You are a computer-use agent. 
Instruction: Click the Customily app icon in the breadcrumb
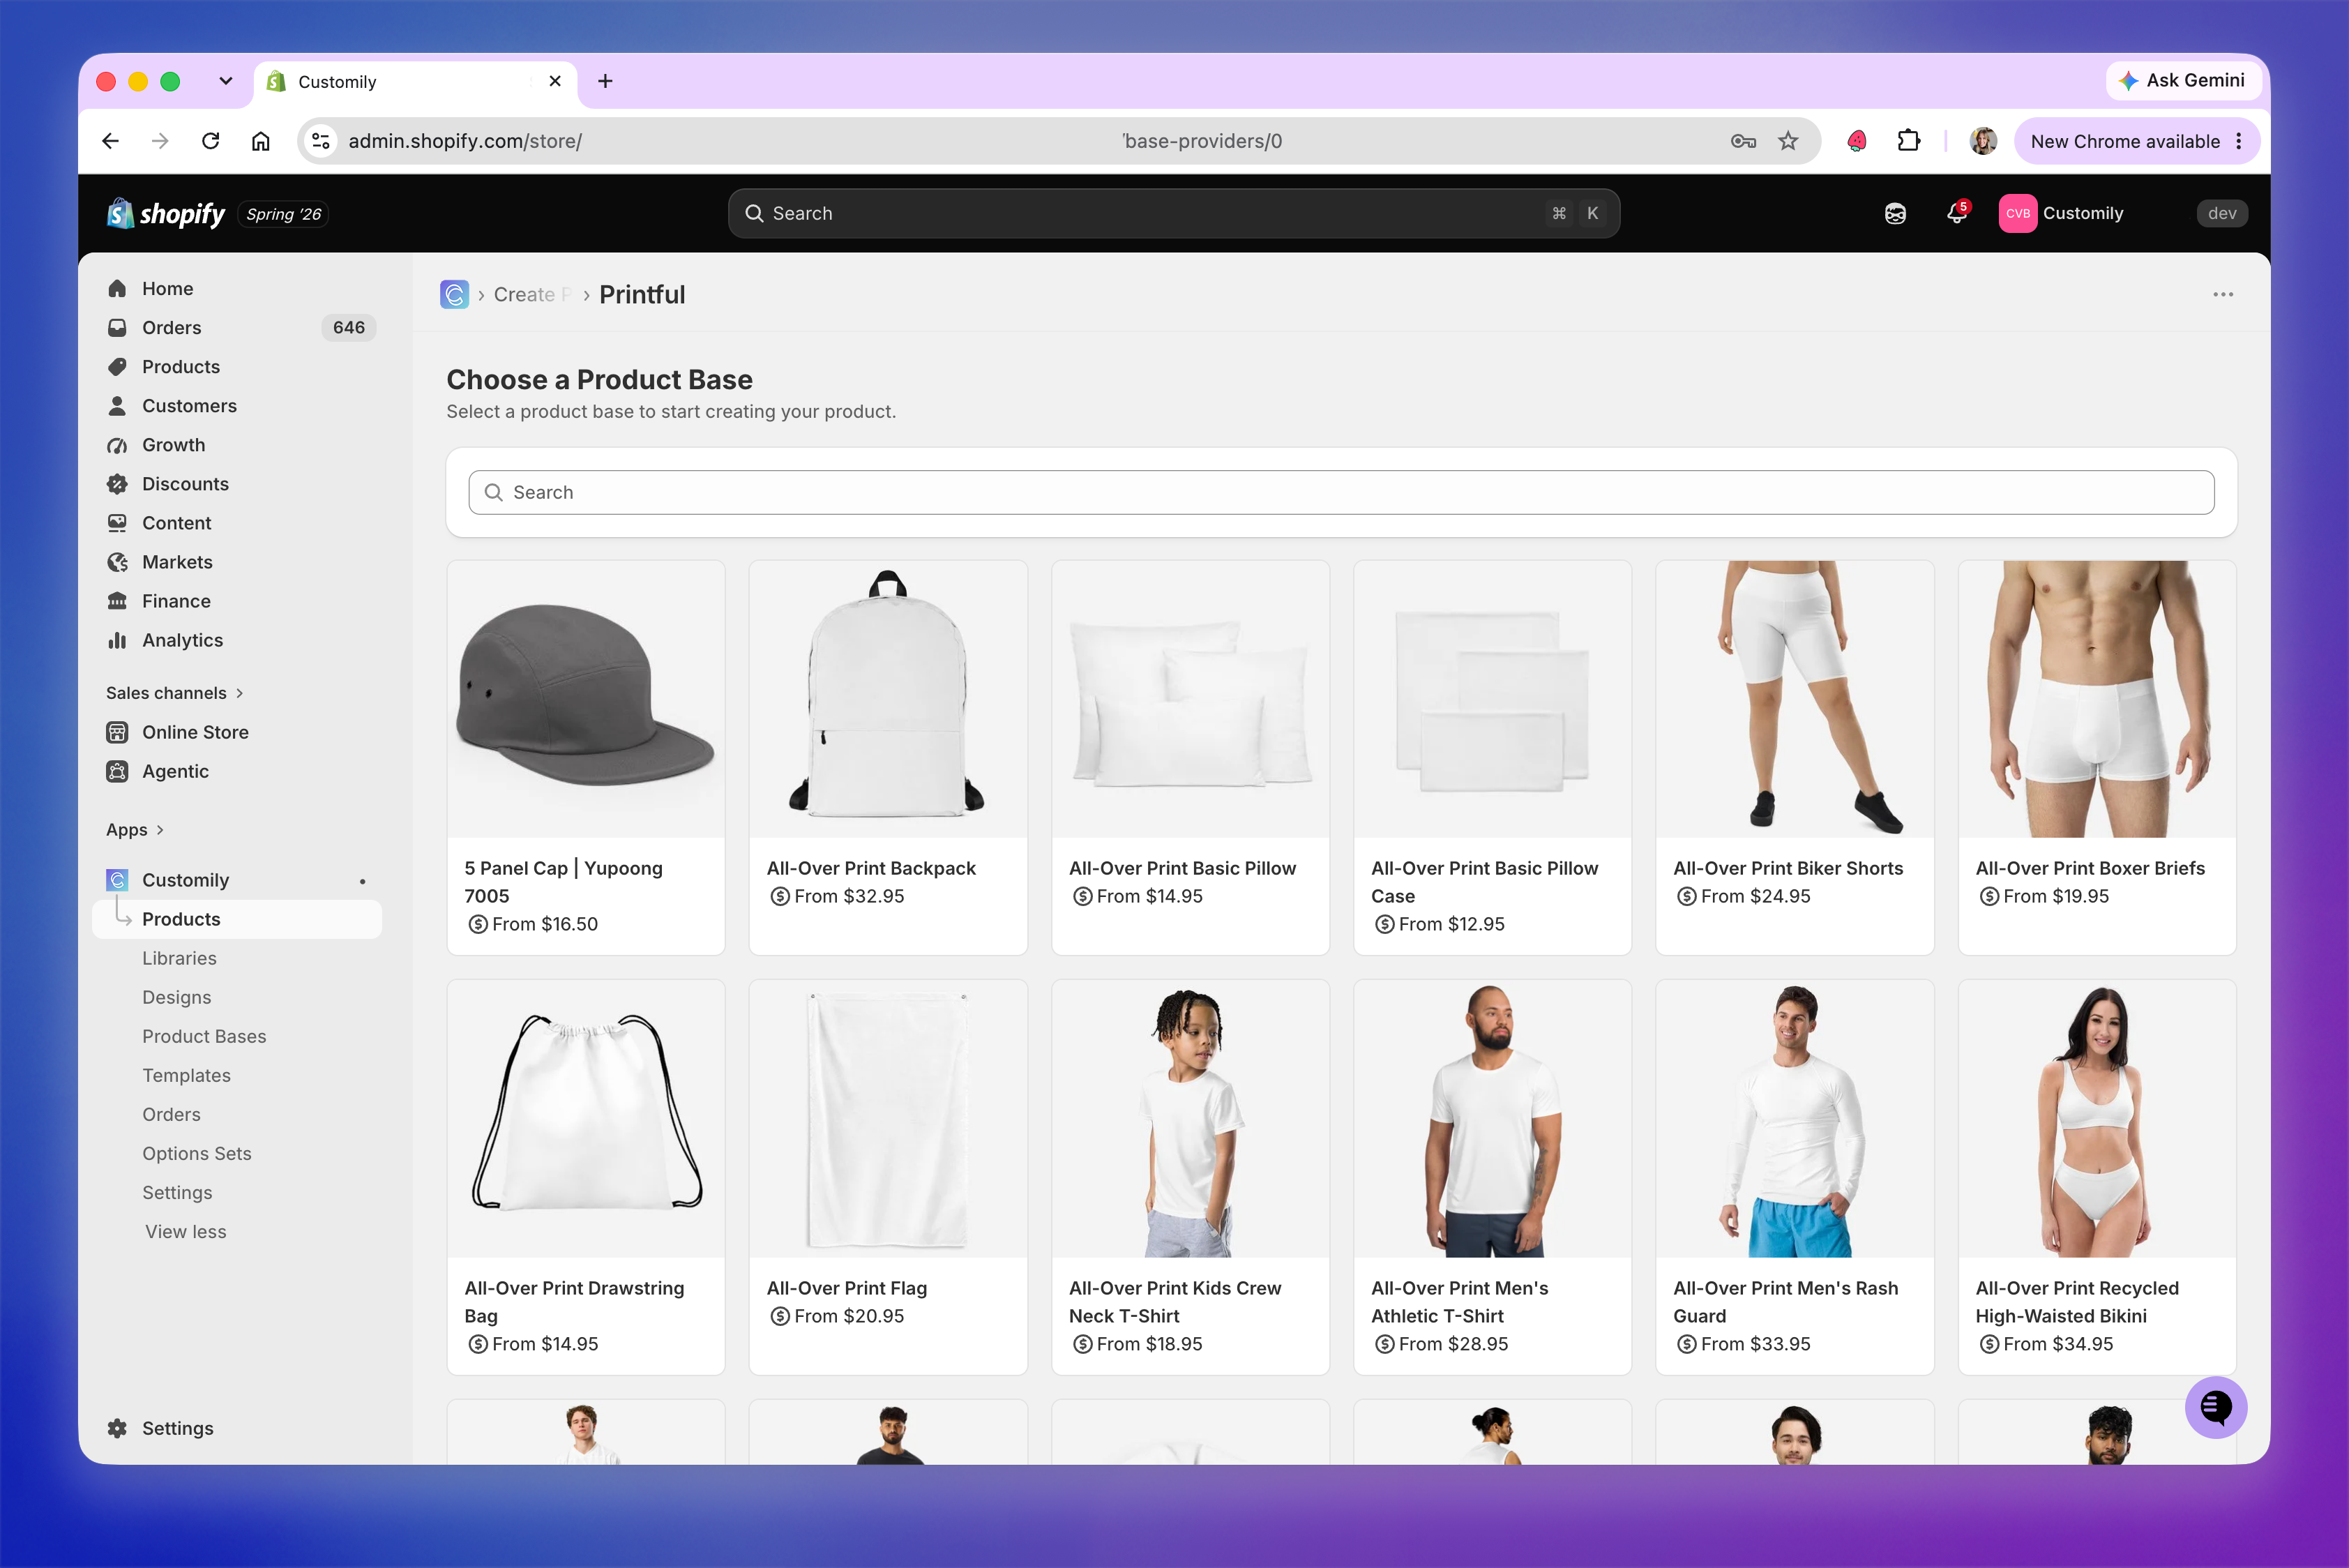click(454, 294)
